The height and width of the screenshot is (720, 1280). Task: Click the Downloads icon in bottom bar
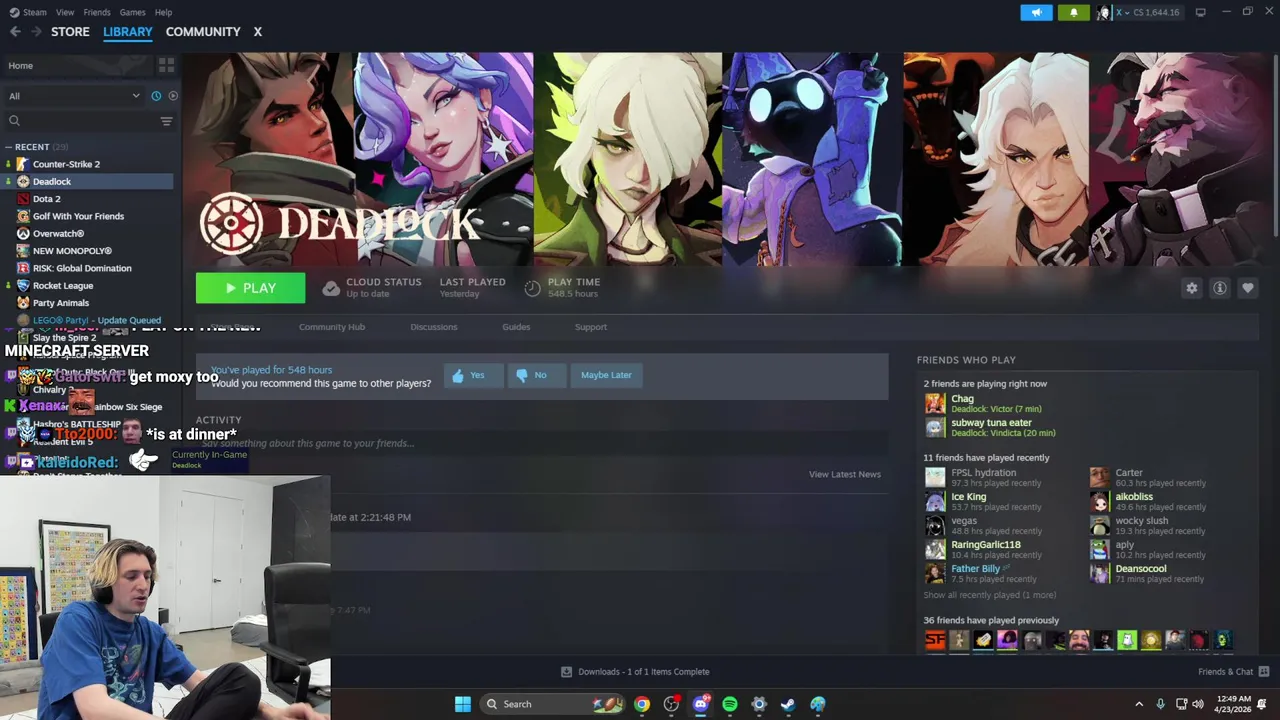pyautogui.click(x=566, y=672)
